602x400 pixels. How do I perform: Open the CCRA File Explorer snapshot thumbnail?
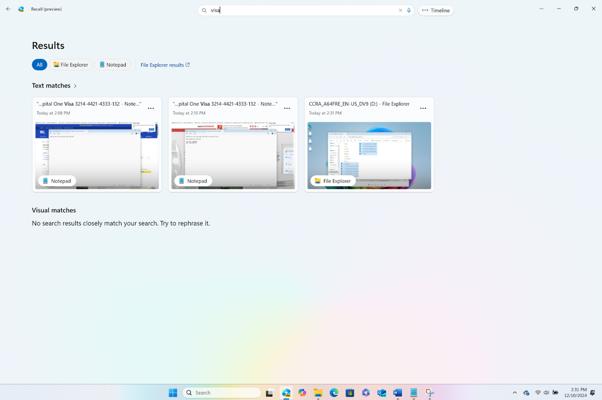[x=369, y=155]
